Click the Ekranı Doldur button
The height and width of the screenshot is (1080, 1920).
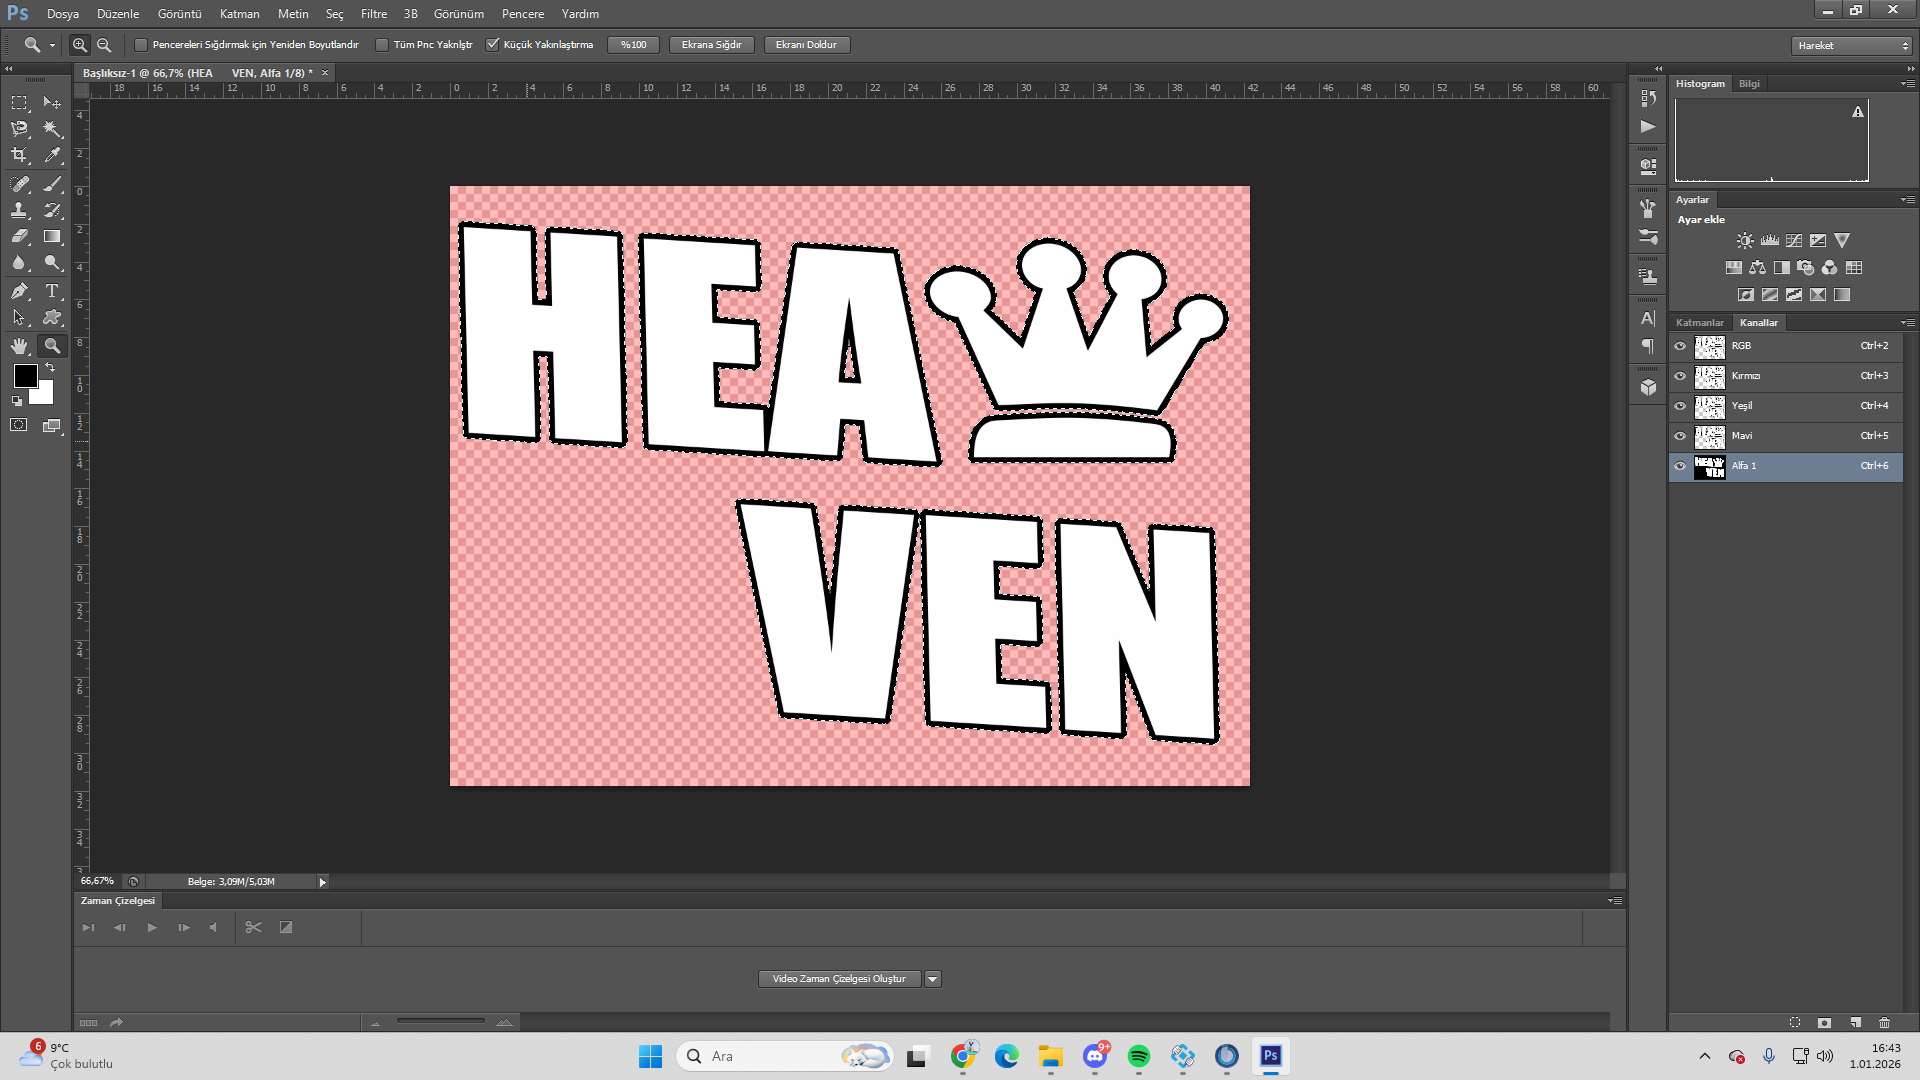pyautogui.click(x=806, y=45)
